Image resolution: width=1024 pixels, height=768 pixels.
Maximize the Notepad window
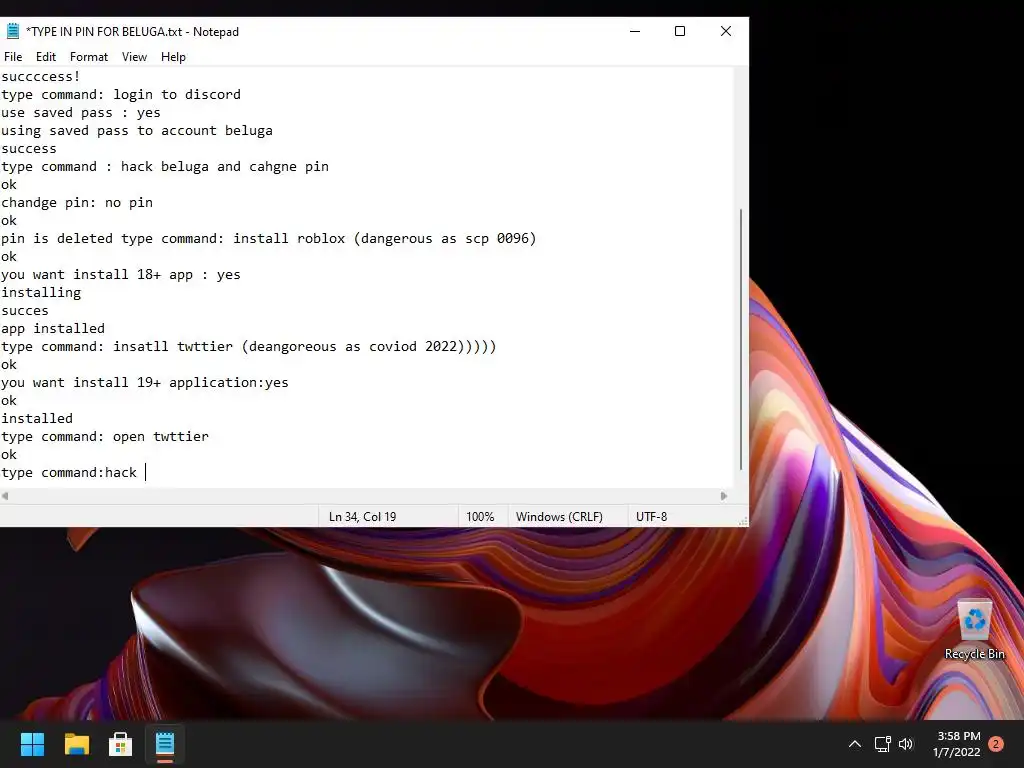[680, 31]
